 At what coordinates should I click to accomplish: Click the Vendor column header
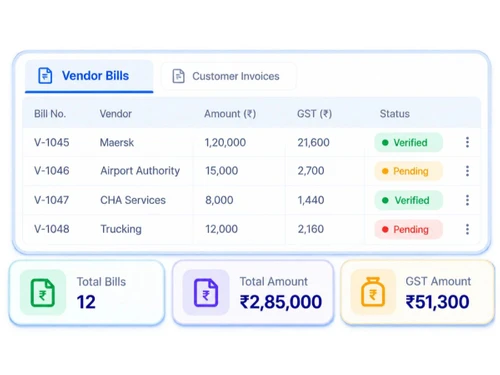click(x=116, y=114)
